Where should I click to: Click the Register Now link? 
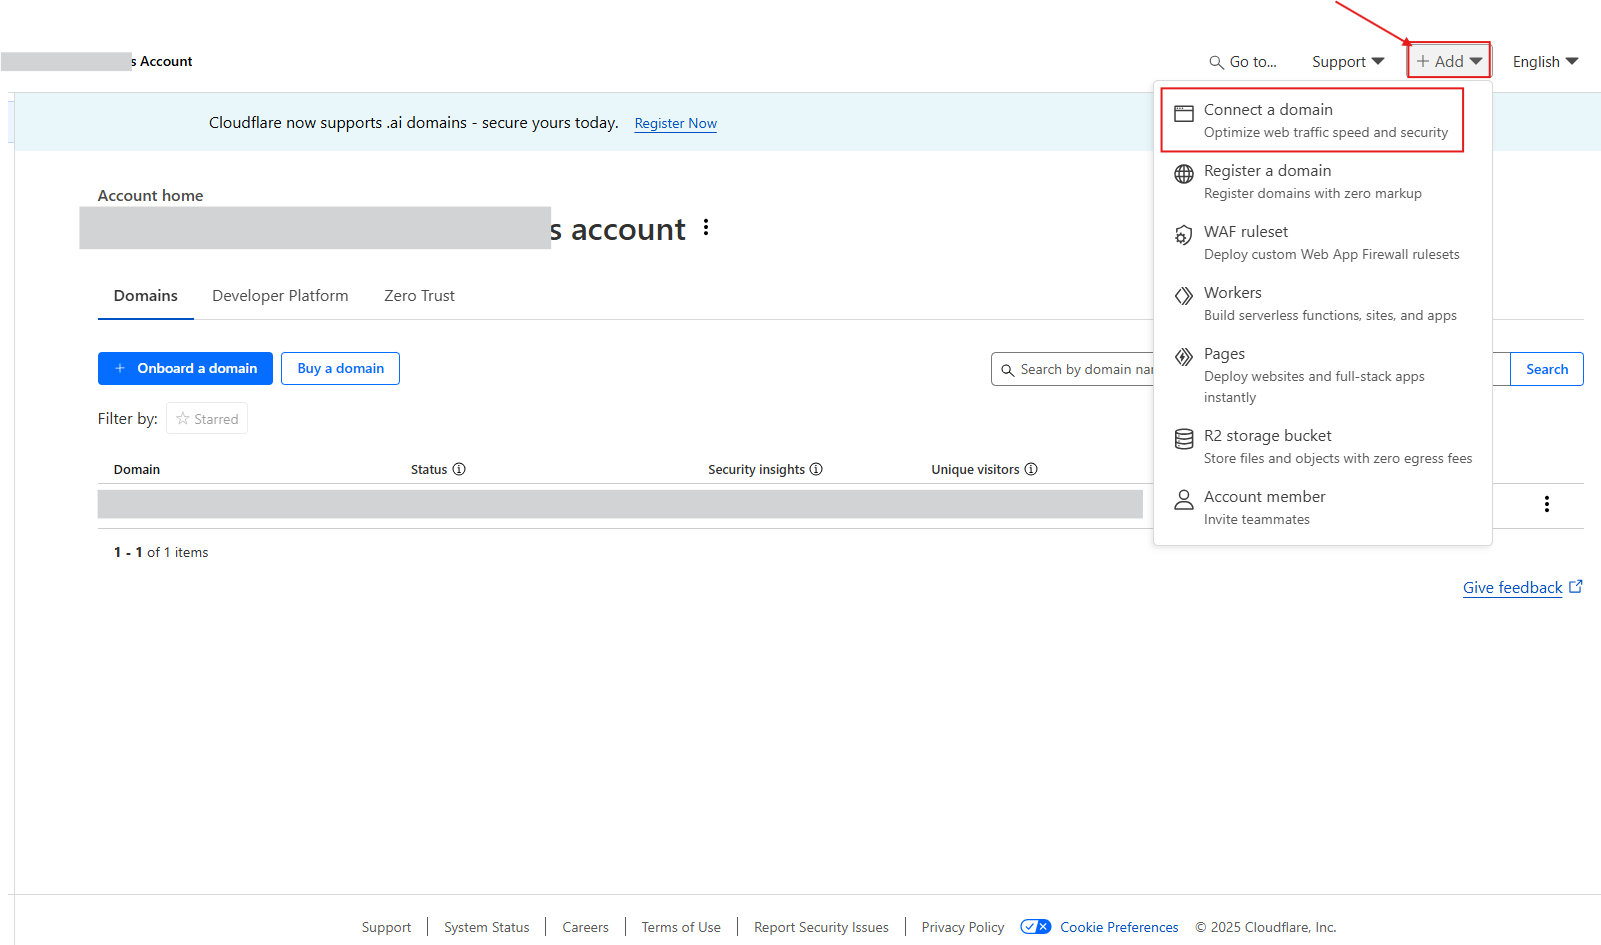click(x=676, y=123)
